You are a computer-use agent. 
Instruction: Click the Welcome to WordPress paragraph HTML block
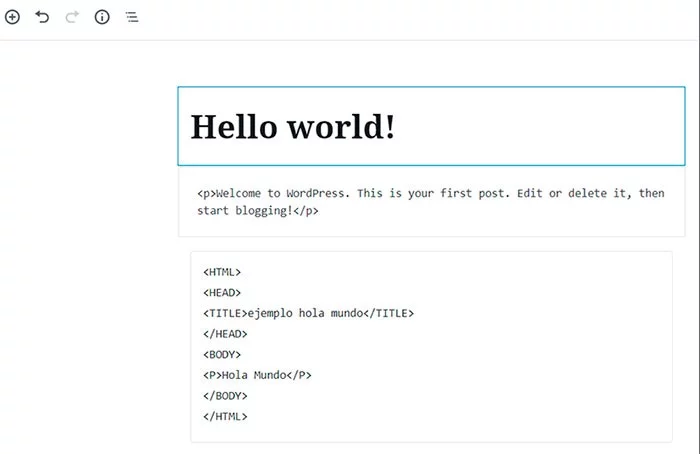click(431, 202)
